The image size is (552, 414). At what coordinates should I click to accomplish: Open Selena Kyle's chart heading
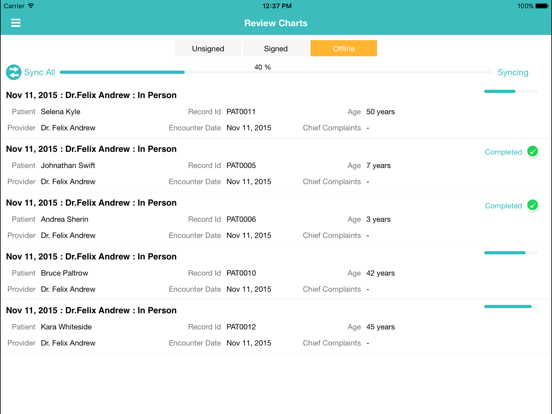pos(91,95)
